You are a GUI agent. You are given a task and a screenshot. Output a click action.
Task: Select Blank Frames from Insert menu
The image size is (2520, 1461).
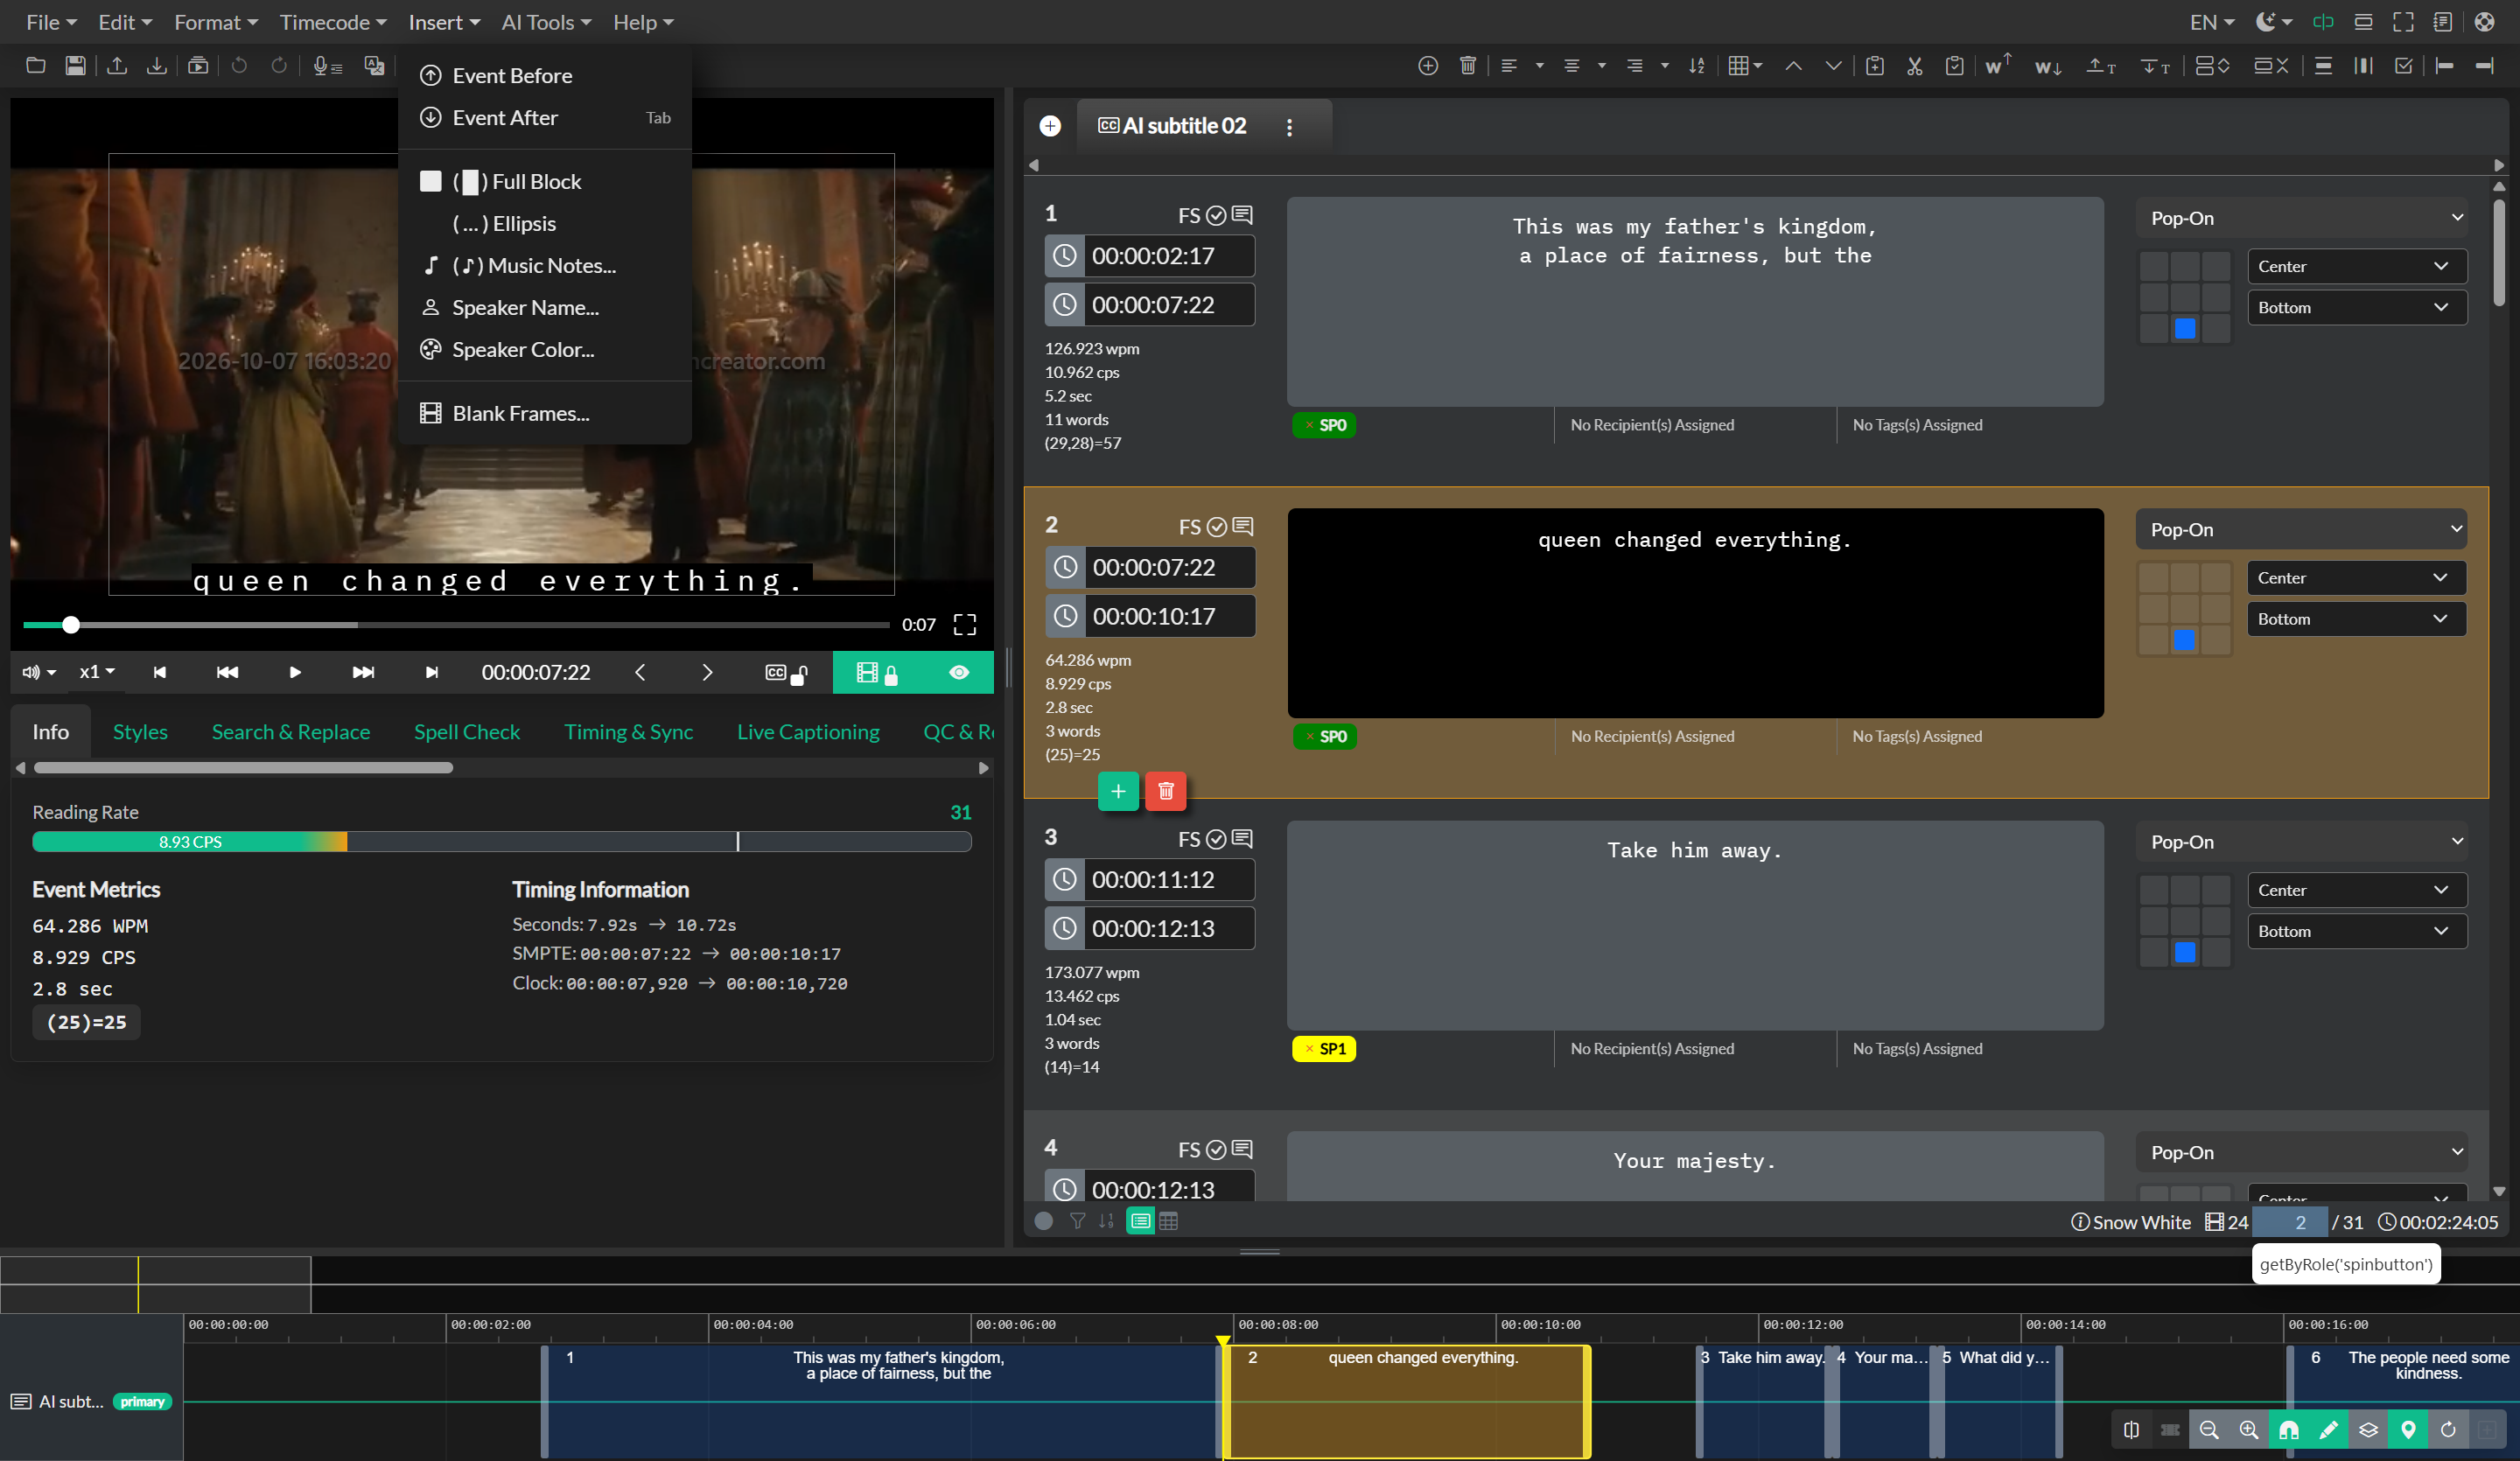coord(544,413)
